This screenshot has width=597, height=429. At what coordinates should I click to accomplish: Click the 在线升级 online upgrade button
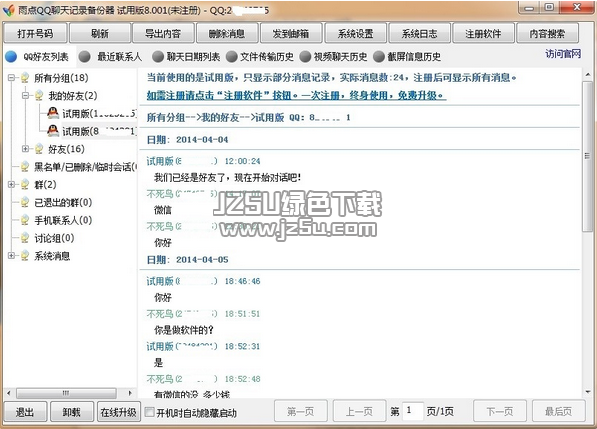[x=118, y=412]
